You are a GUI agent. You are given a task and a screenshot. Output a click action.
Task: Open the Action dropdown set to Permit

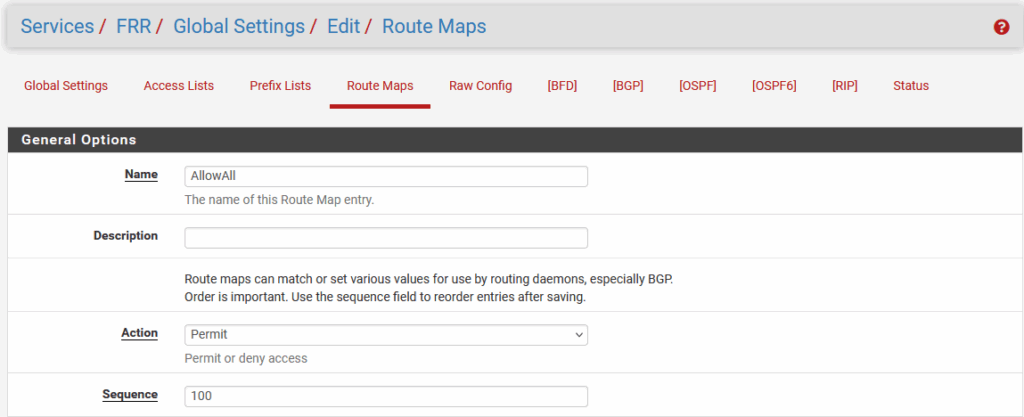point(386,335)
